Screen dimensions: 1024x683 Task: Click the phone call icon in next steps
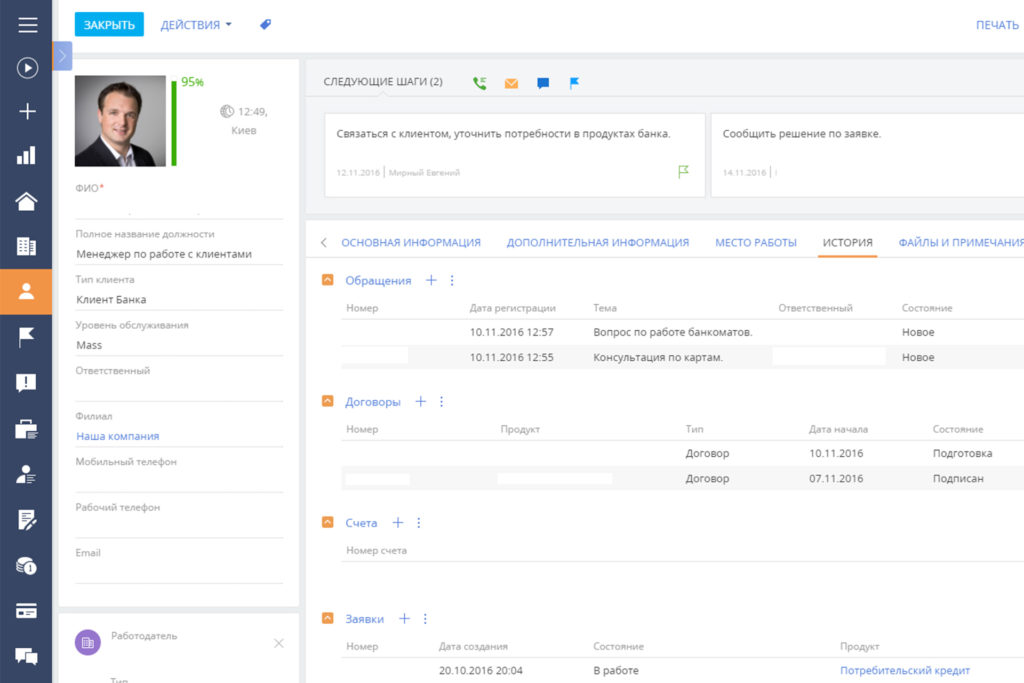480,83
